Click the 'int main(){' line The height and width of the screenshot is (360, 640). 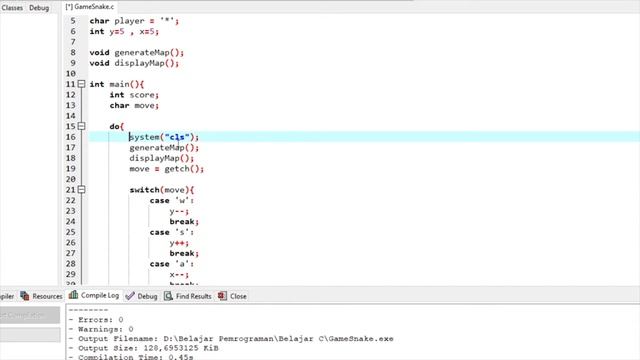click(x=117, y=84)
